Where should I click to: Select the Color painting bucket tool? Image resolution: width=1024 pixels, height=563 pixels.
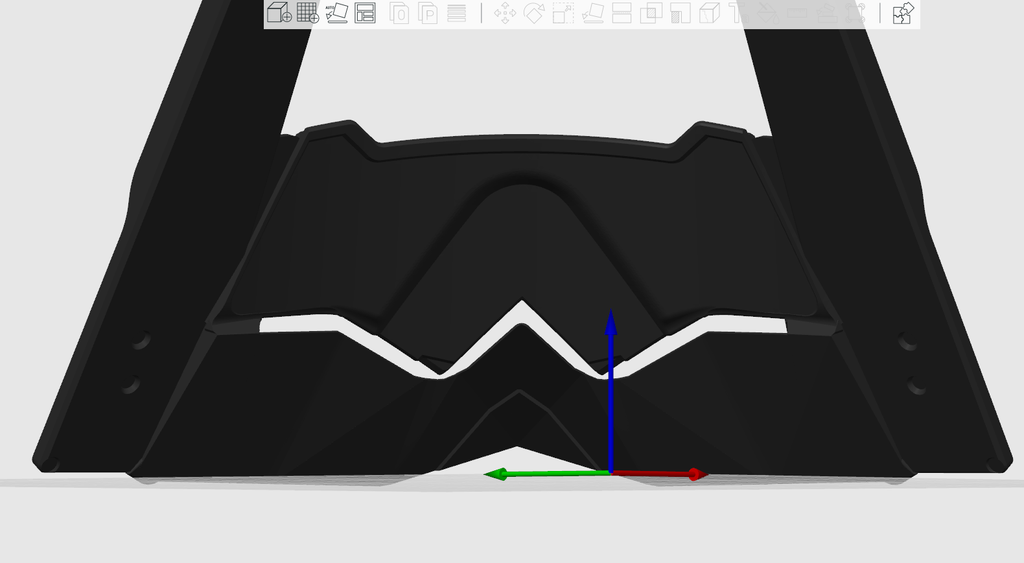tap(768, 12)
